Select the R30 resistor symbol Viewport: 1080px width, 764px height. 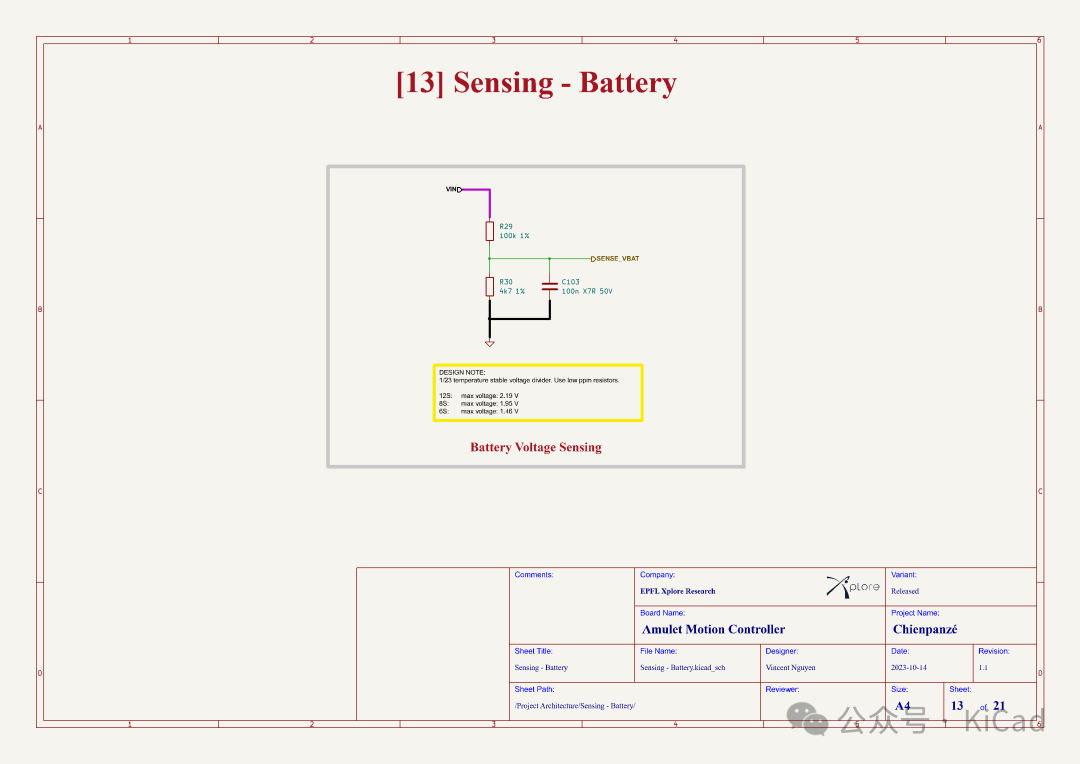490,287
